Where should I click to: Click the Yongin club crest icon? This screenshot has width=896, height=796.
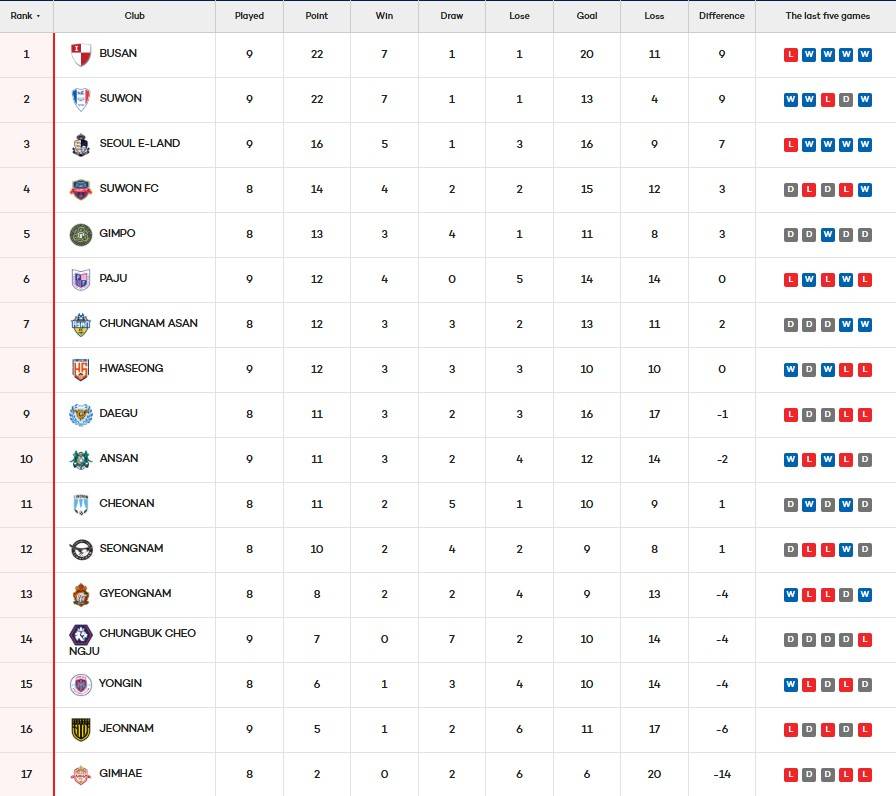tap(81, 685)
